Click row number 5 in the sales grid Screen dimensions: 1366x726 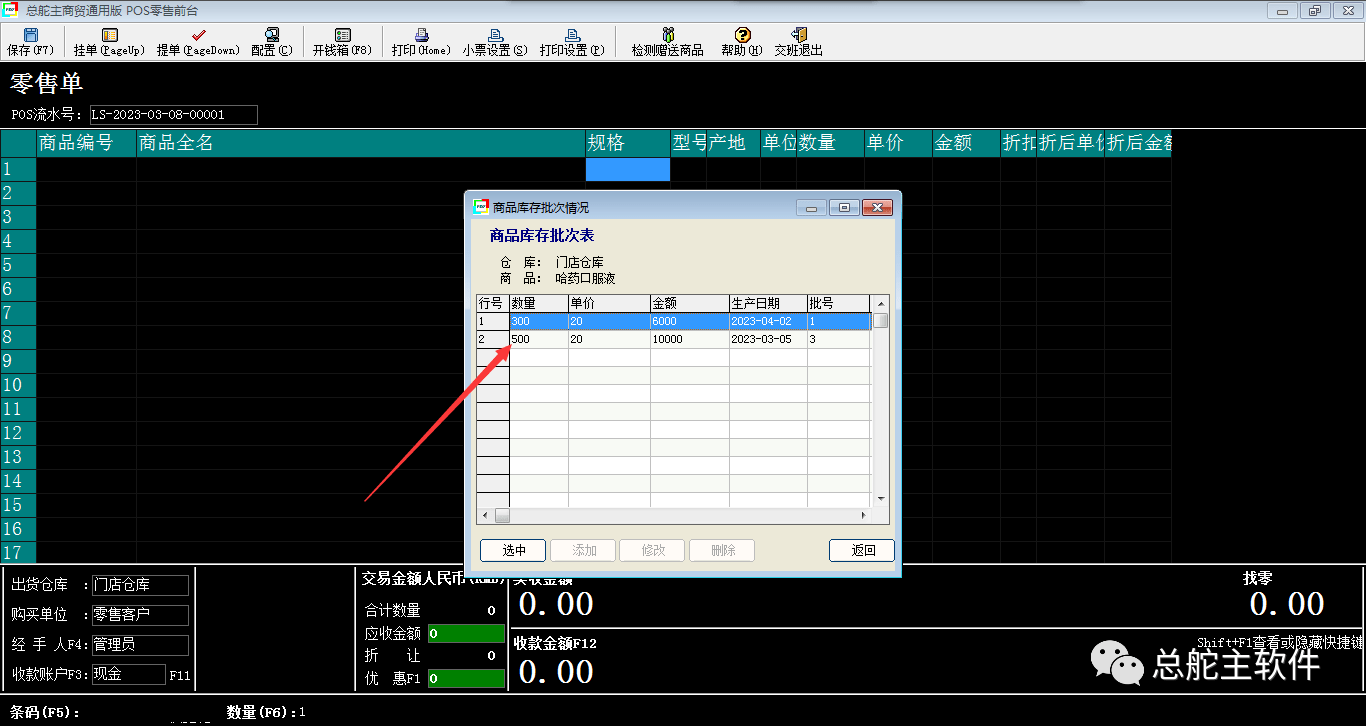[18, 265]
